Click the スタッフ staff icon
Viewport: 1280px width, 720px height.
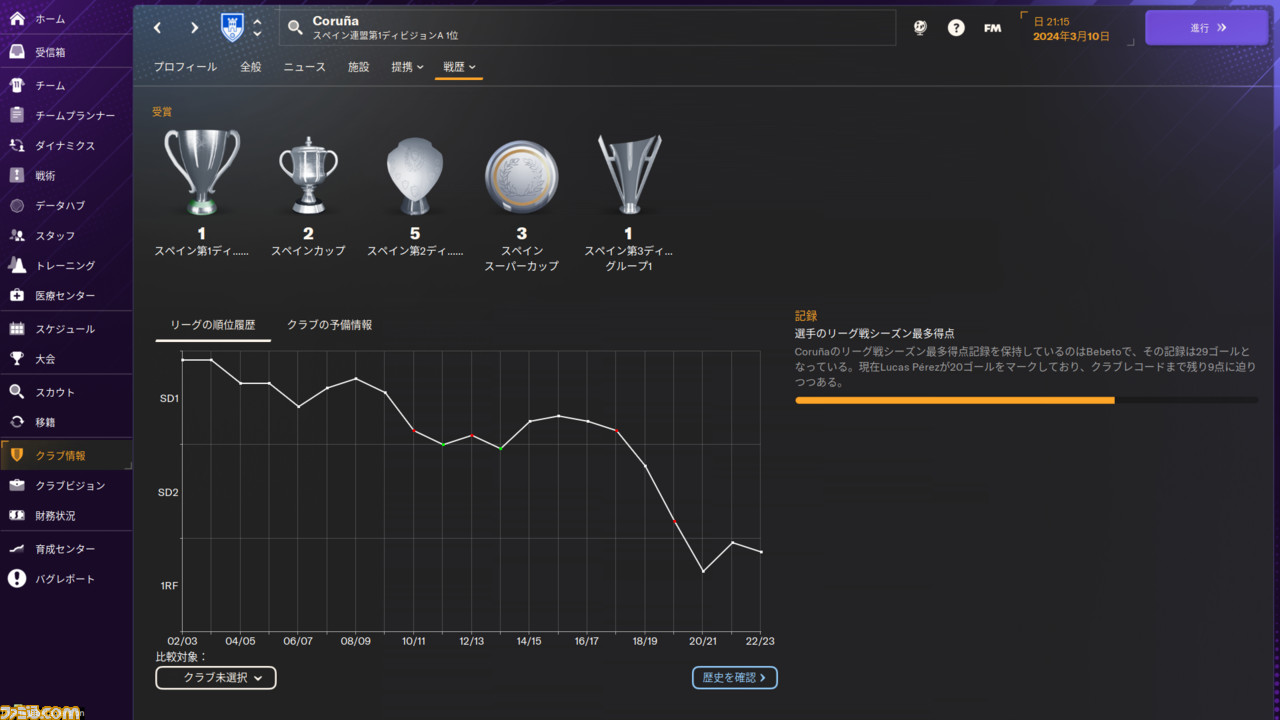point(17,235)
